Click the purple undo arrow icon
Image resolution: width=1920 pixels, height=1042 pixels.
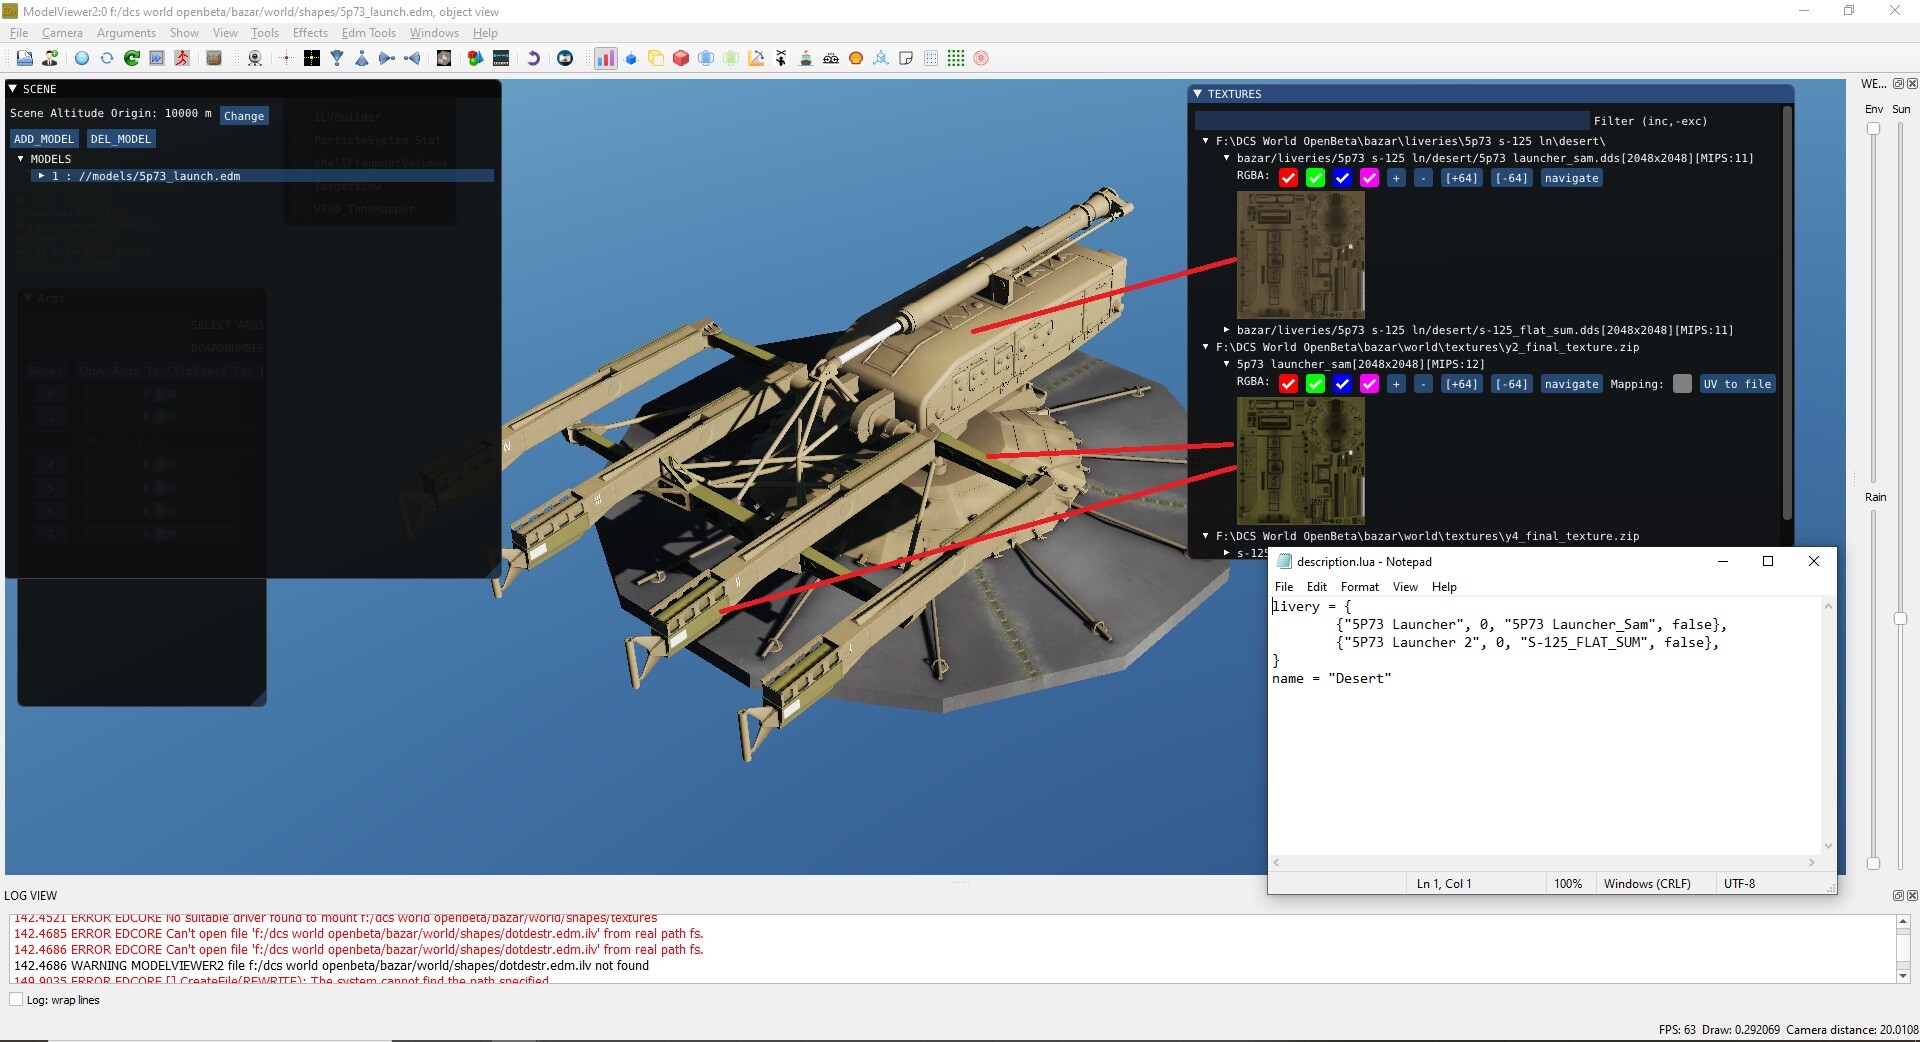(533, 58)
